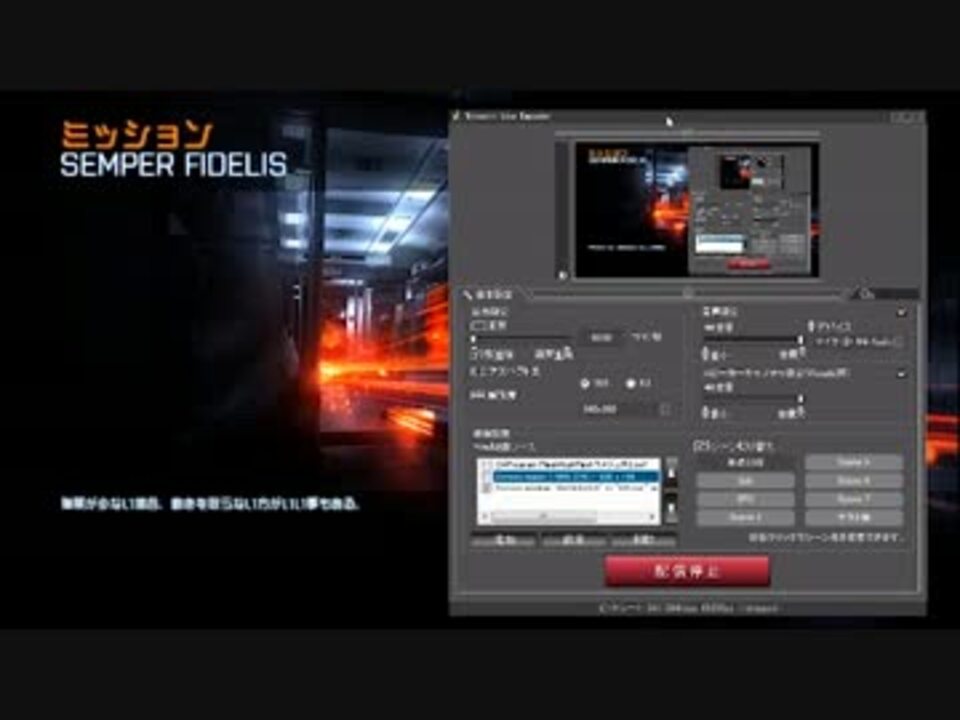Click maximum volume speaker icon, second audio row
This screenshot has width=960, height=720.
click(x=801, y=413)
